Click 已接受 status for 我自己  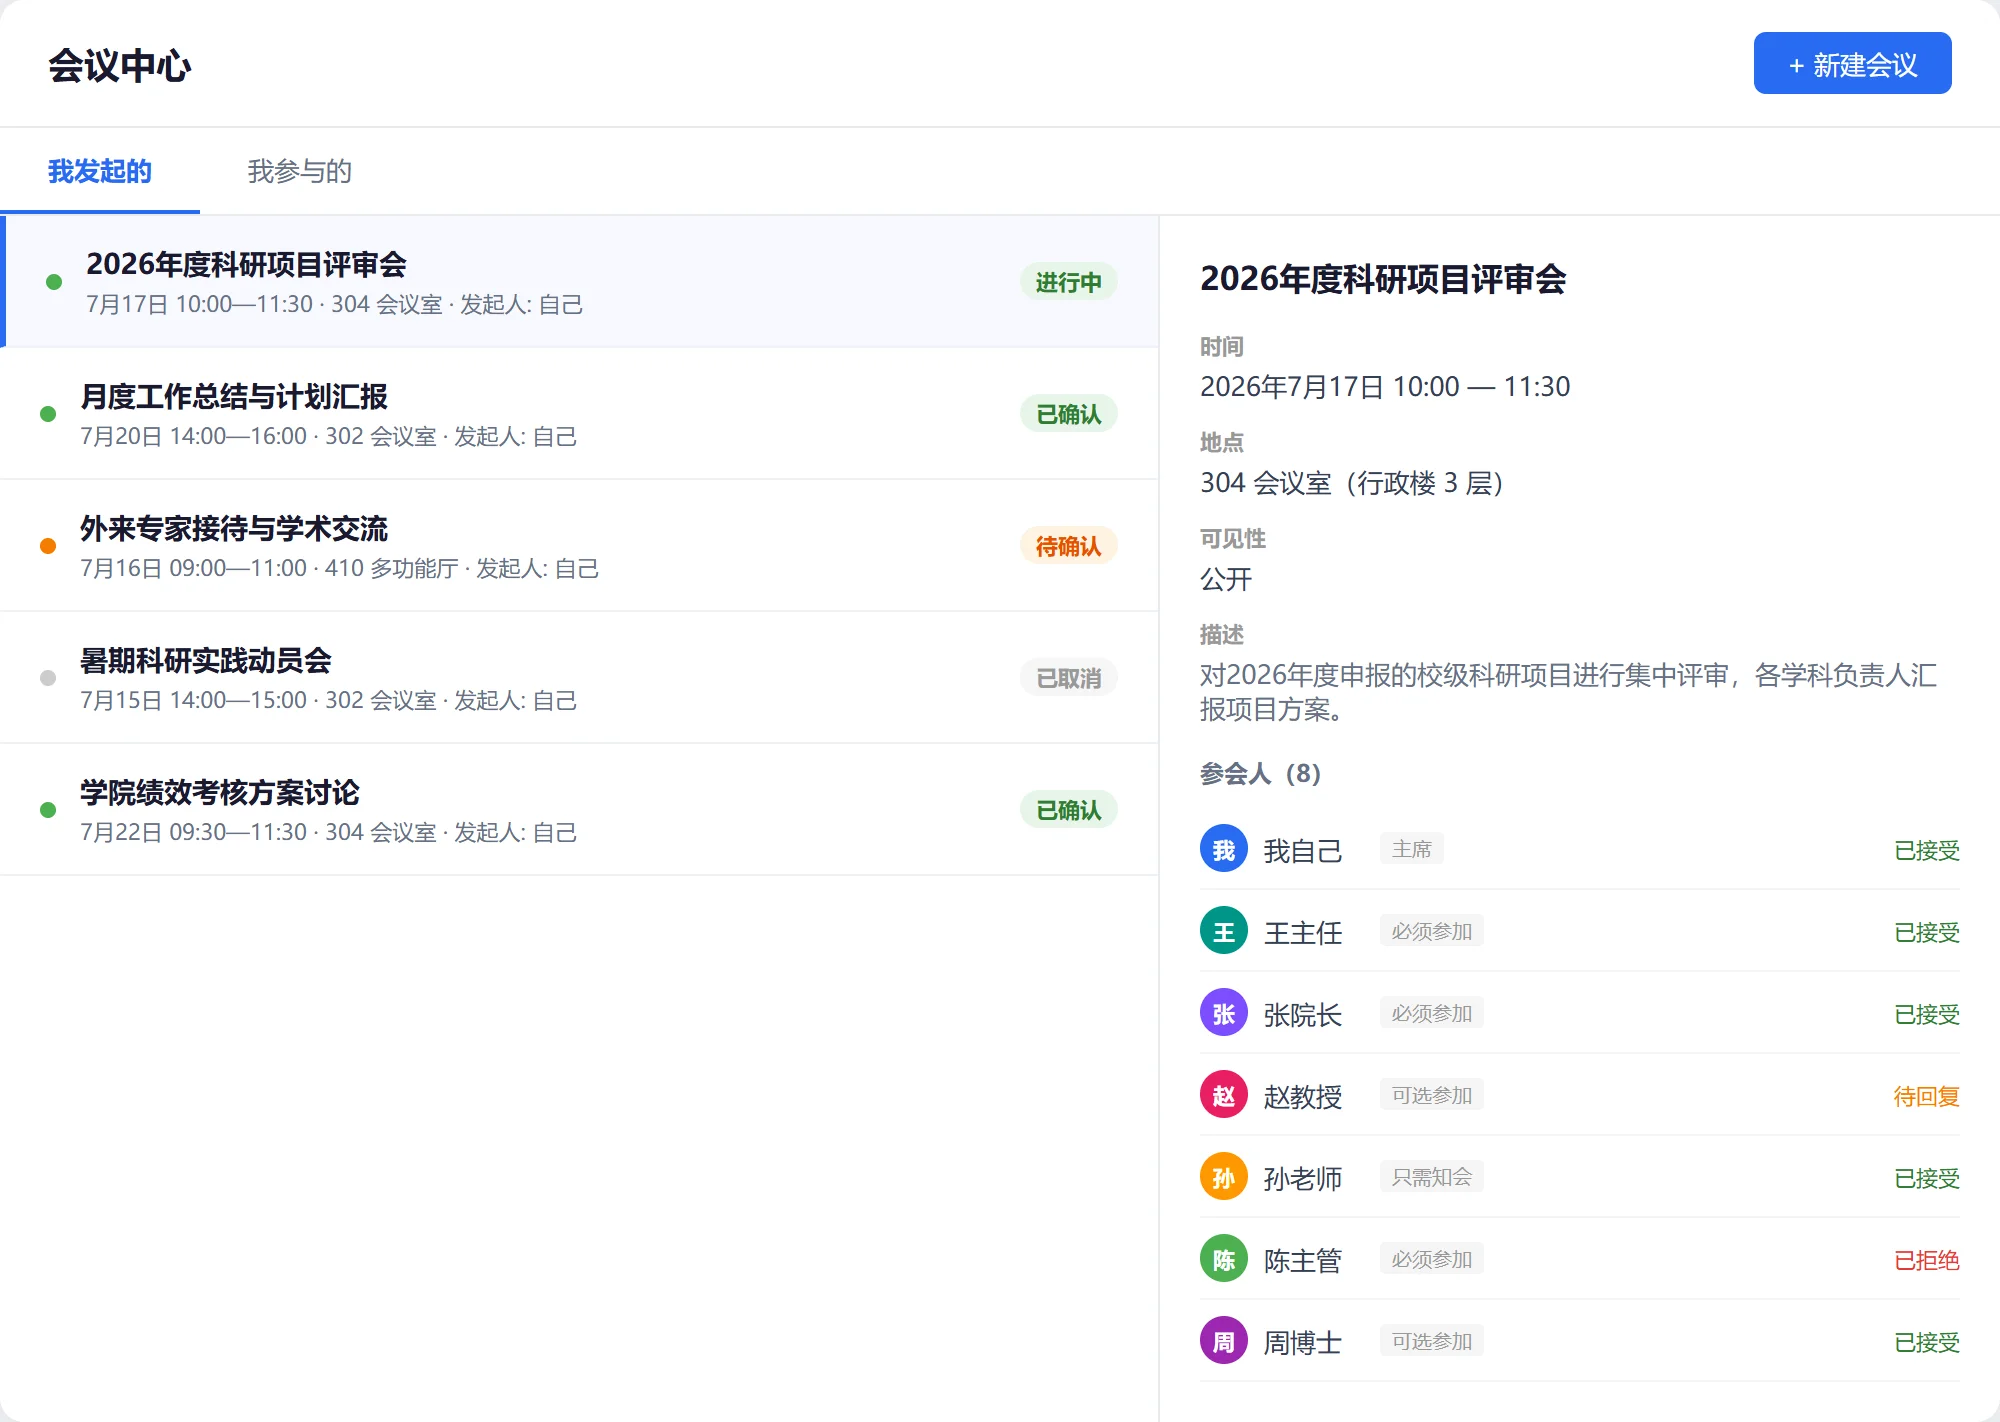point(1926,851)
